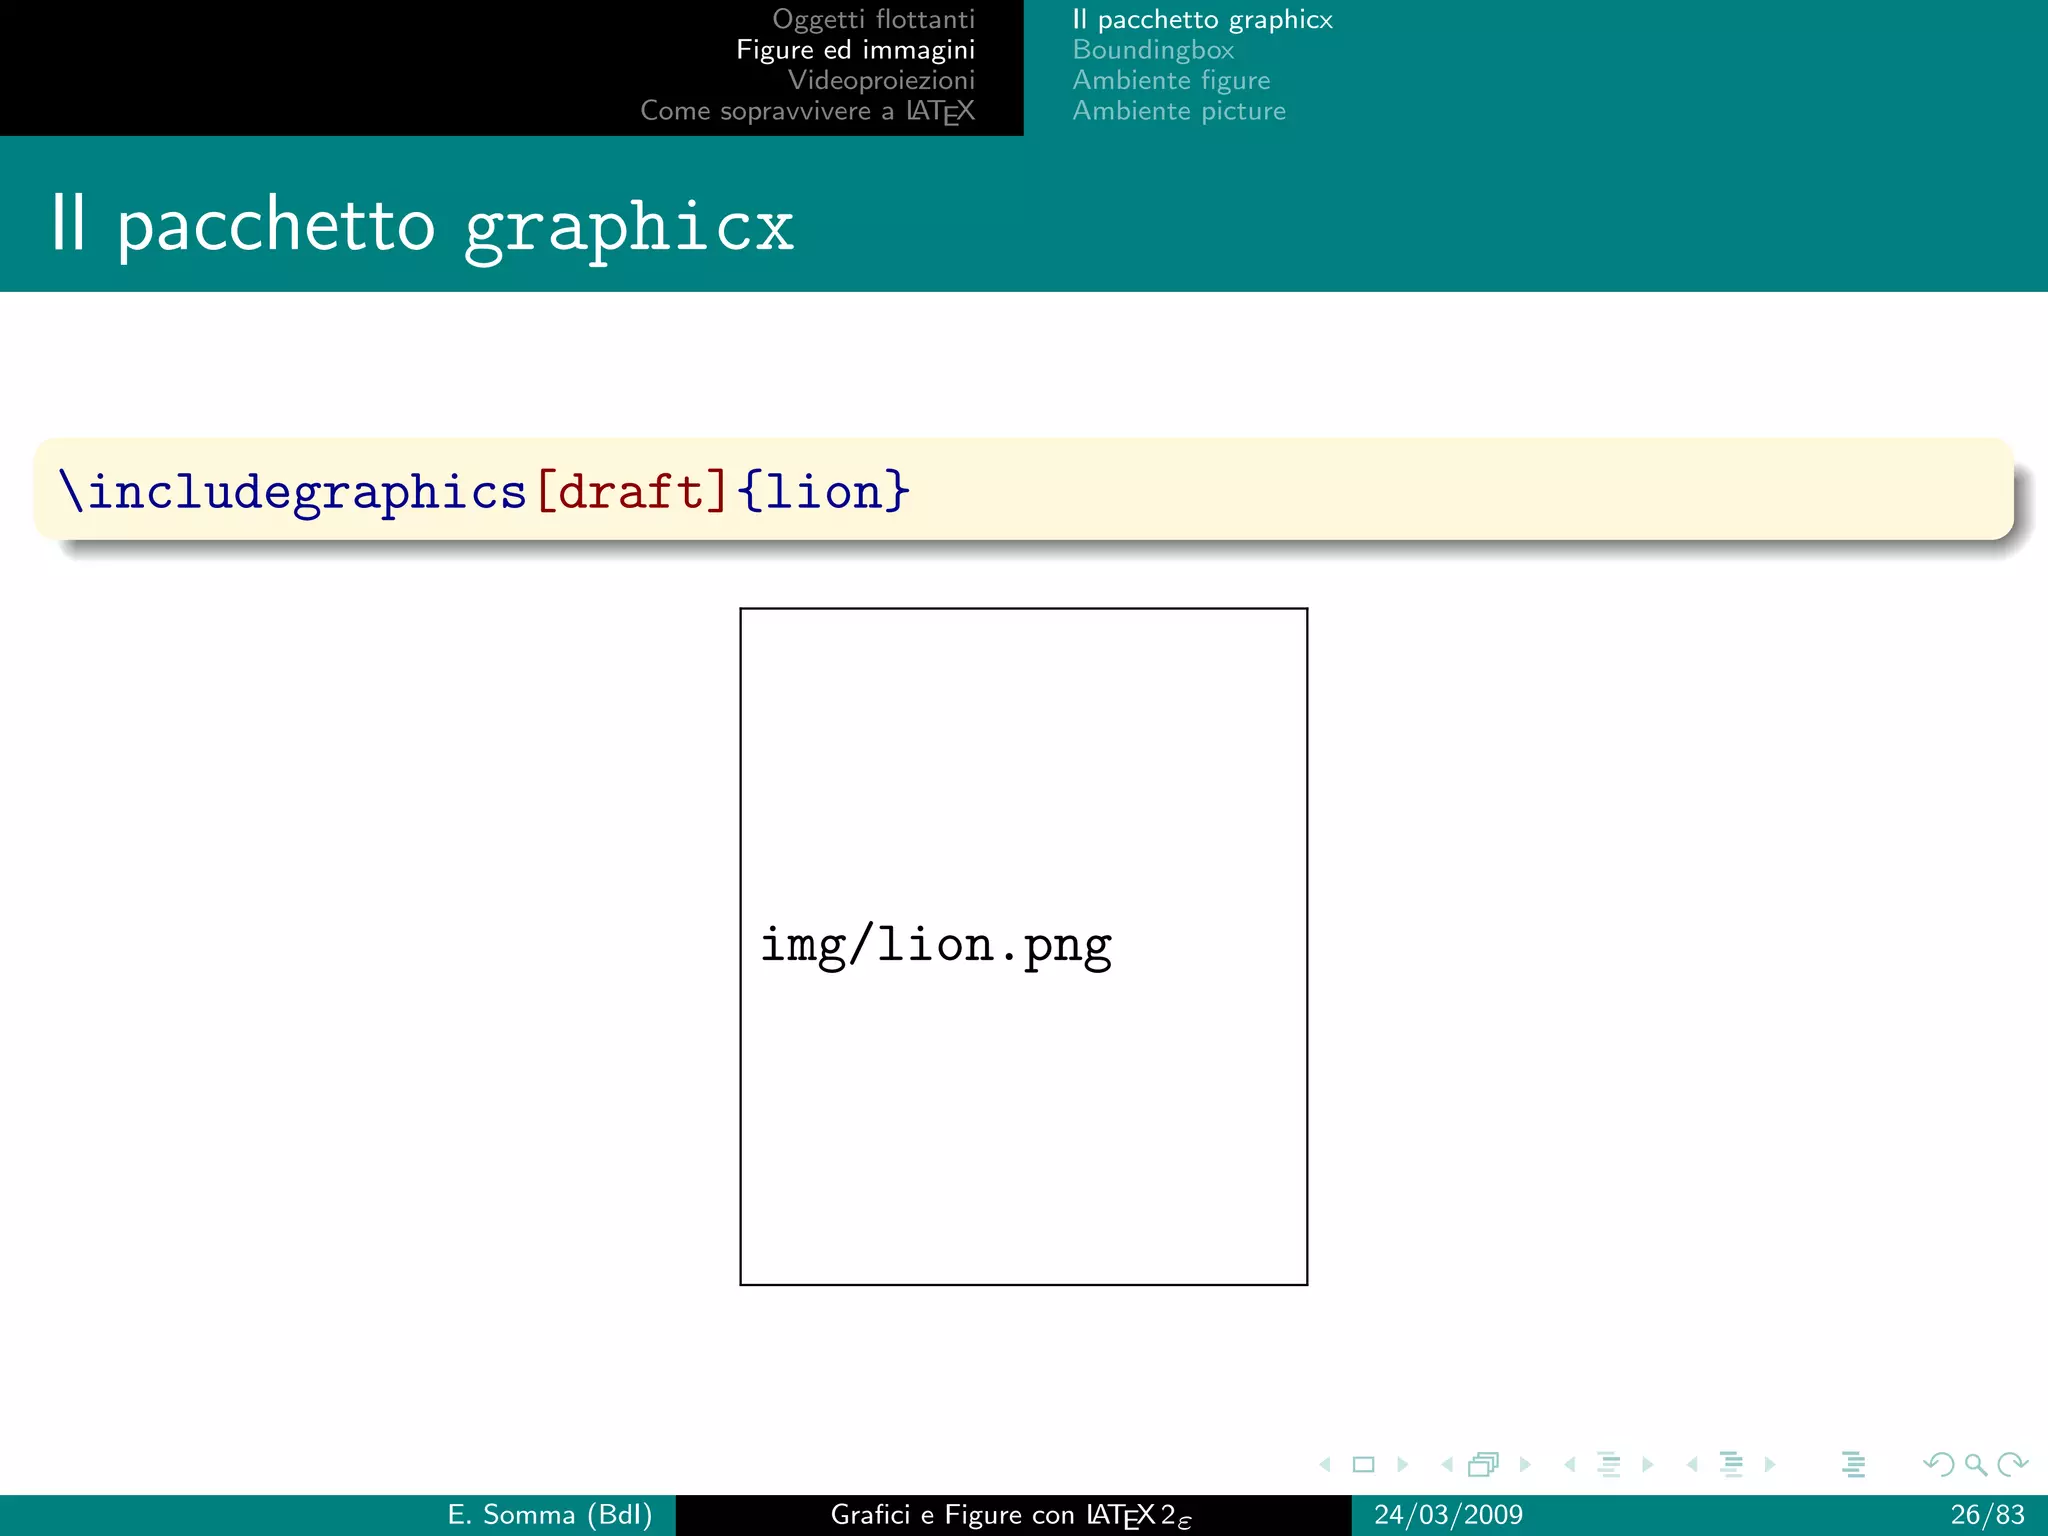Open the Oggetti flottanti section
Image resolution: width=2048 pixels, height=1536 pixels.
[x=873, y=19]
